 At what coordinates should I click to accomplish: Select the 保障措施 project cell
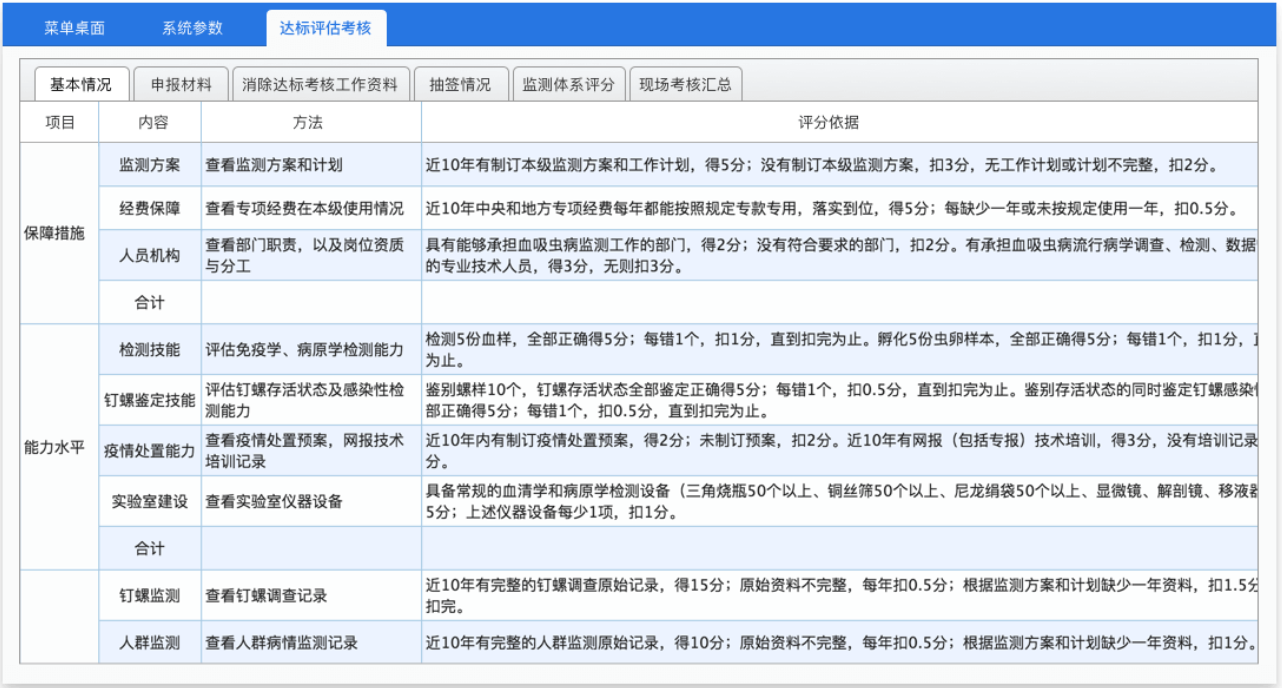[x=60, y=233]
